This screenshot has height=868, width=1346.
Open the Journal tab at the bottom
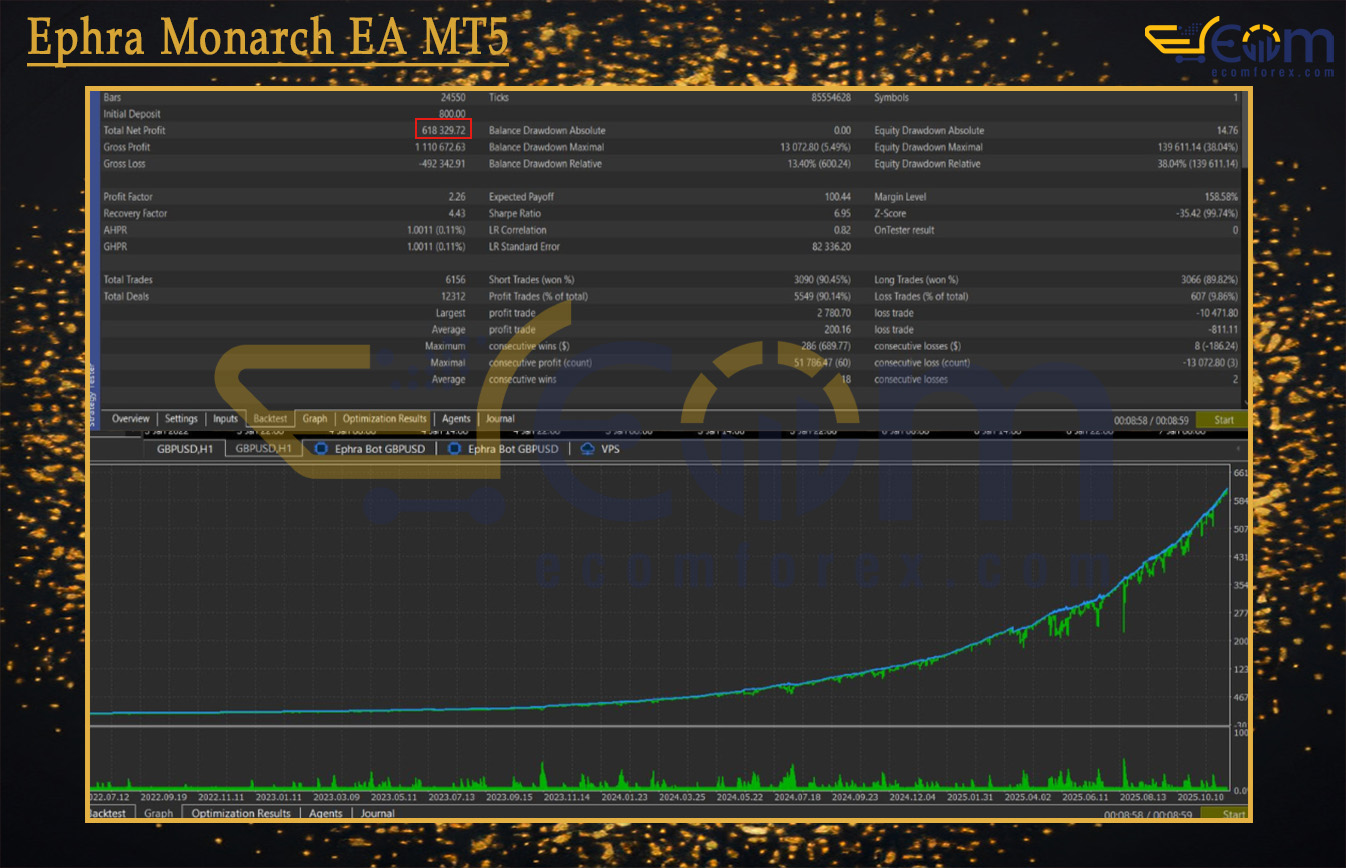[377, 814]
